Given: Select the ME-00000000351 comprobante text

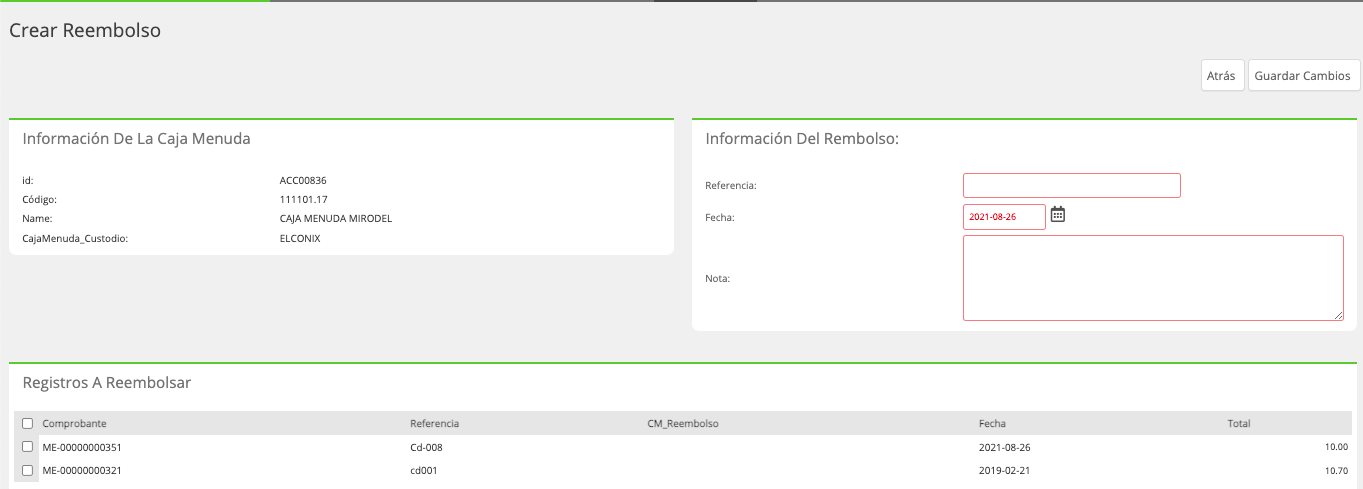Looking at the screenshot, I should pos(82,447).
